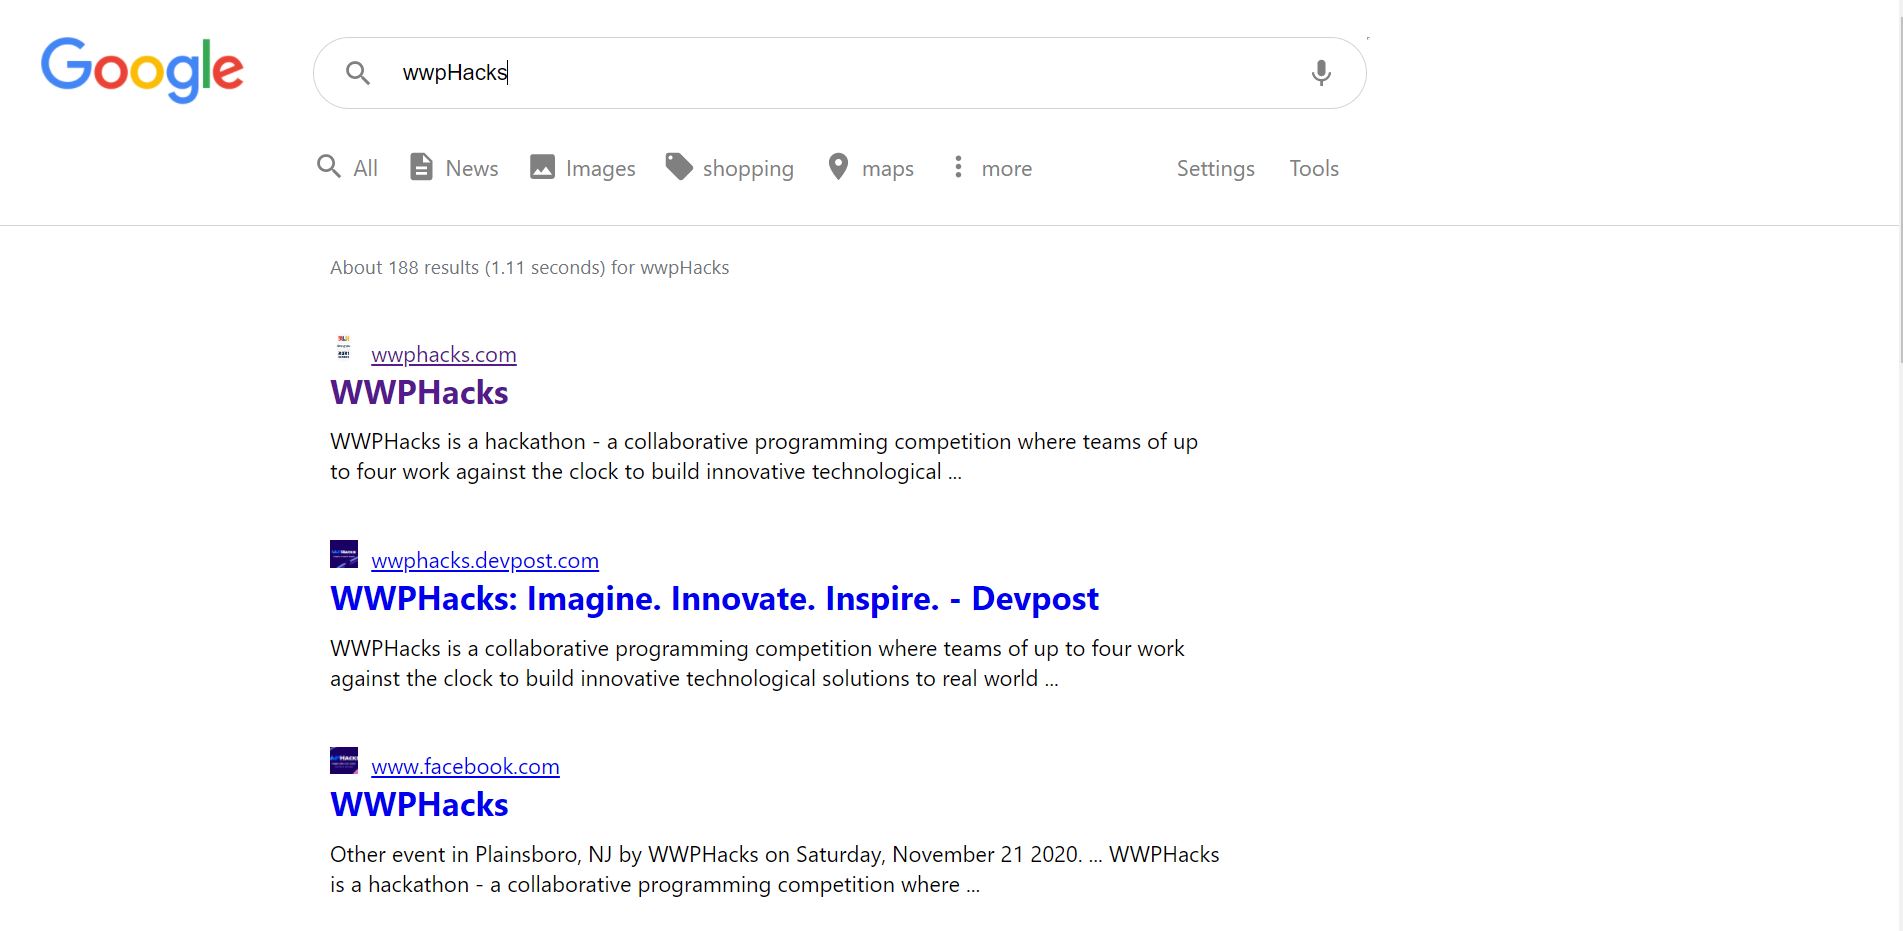Open the Tools option
The height and width of the screenshot is (931, 1903).
tap(1314, 168)
